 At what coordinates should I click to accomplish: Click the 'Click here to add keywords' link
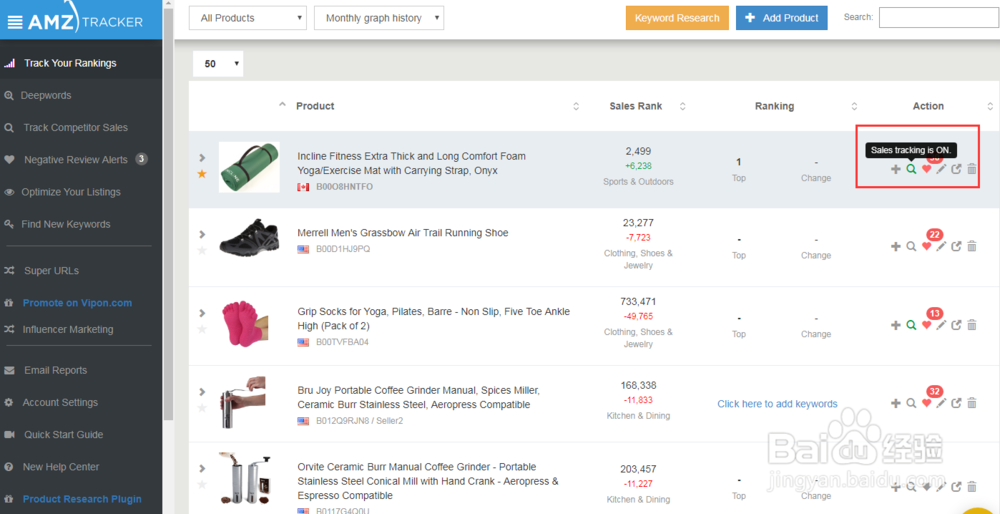[x=777, y=404]
